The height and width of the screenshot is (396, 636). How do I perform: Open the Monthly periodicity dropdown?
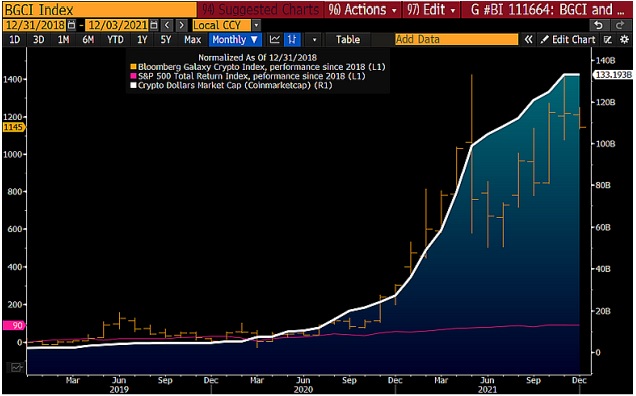coord(235,39)
